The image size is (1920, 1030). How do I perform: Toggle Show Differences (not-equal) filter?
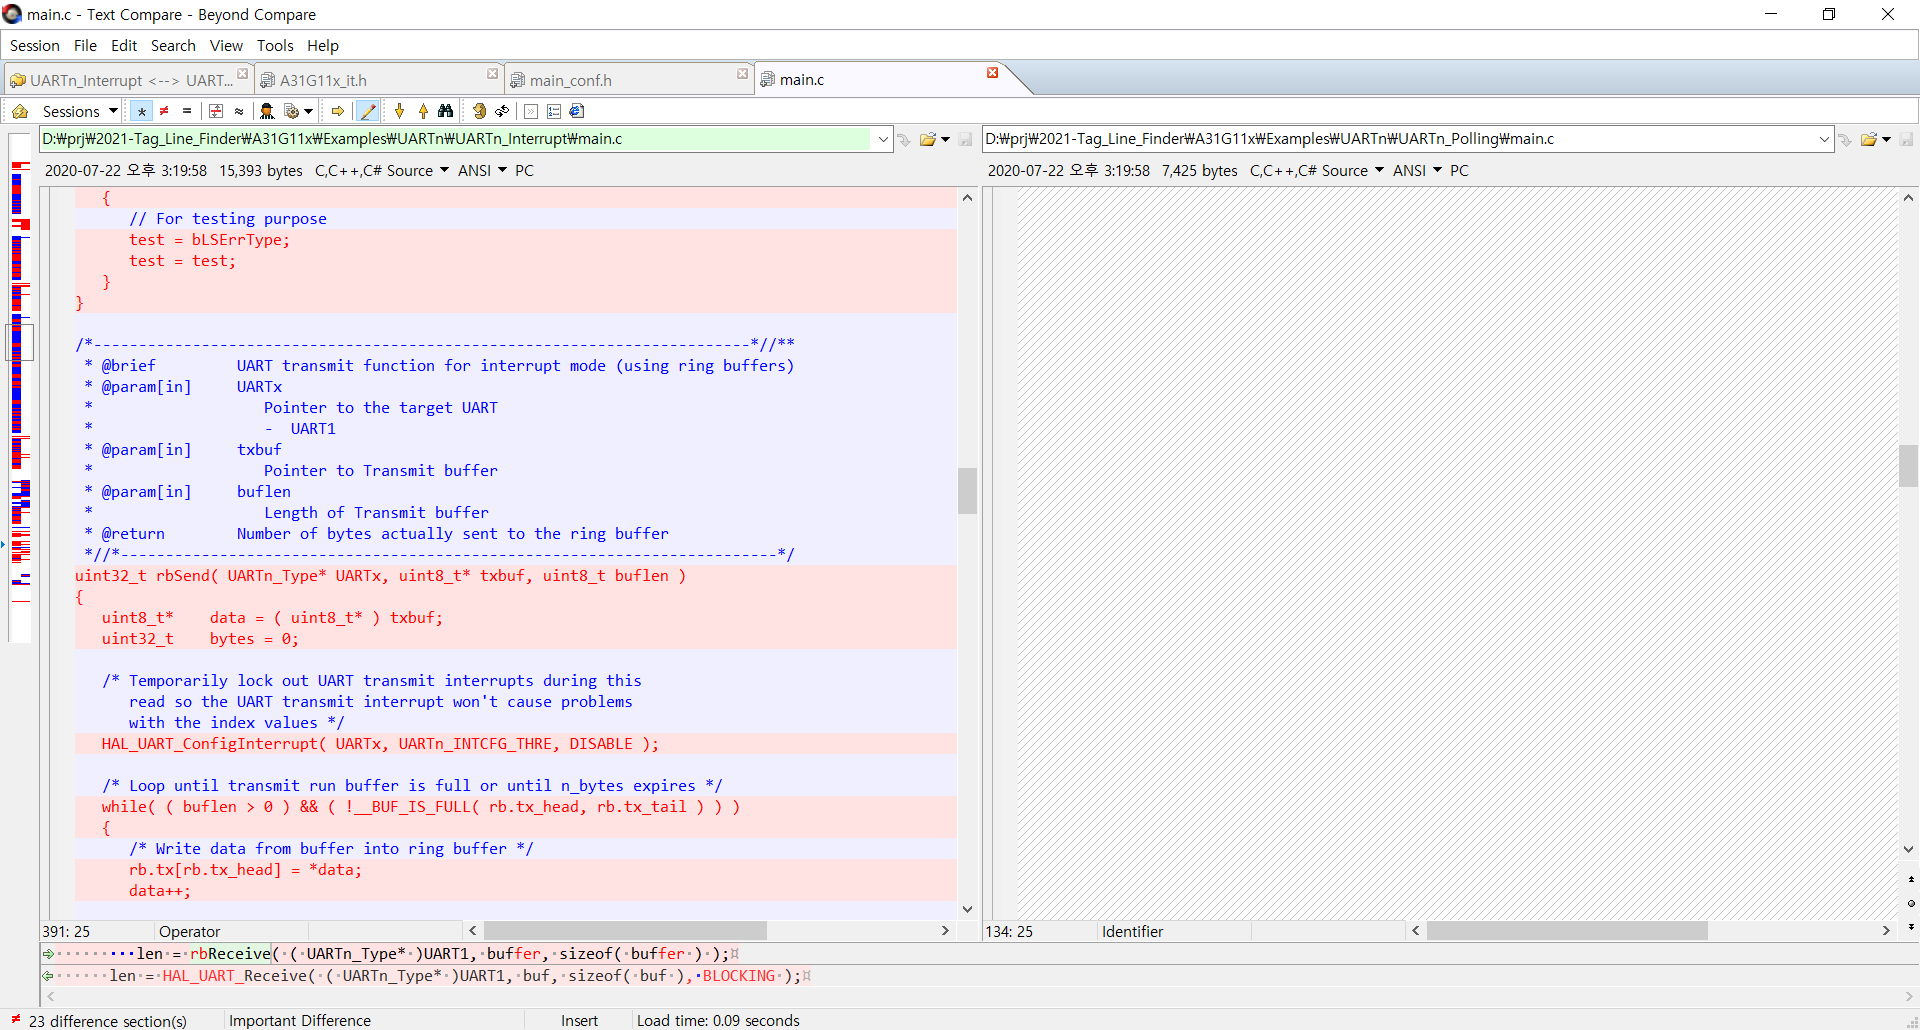coord(164,111)
